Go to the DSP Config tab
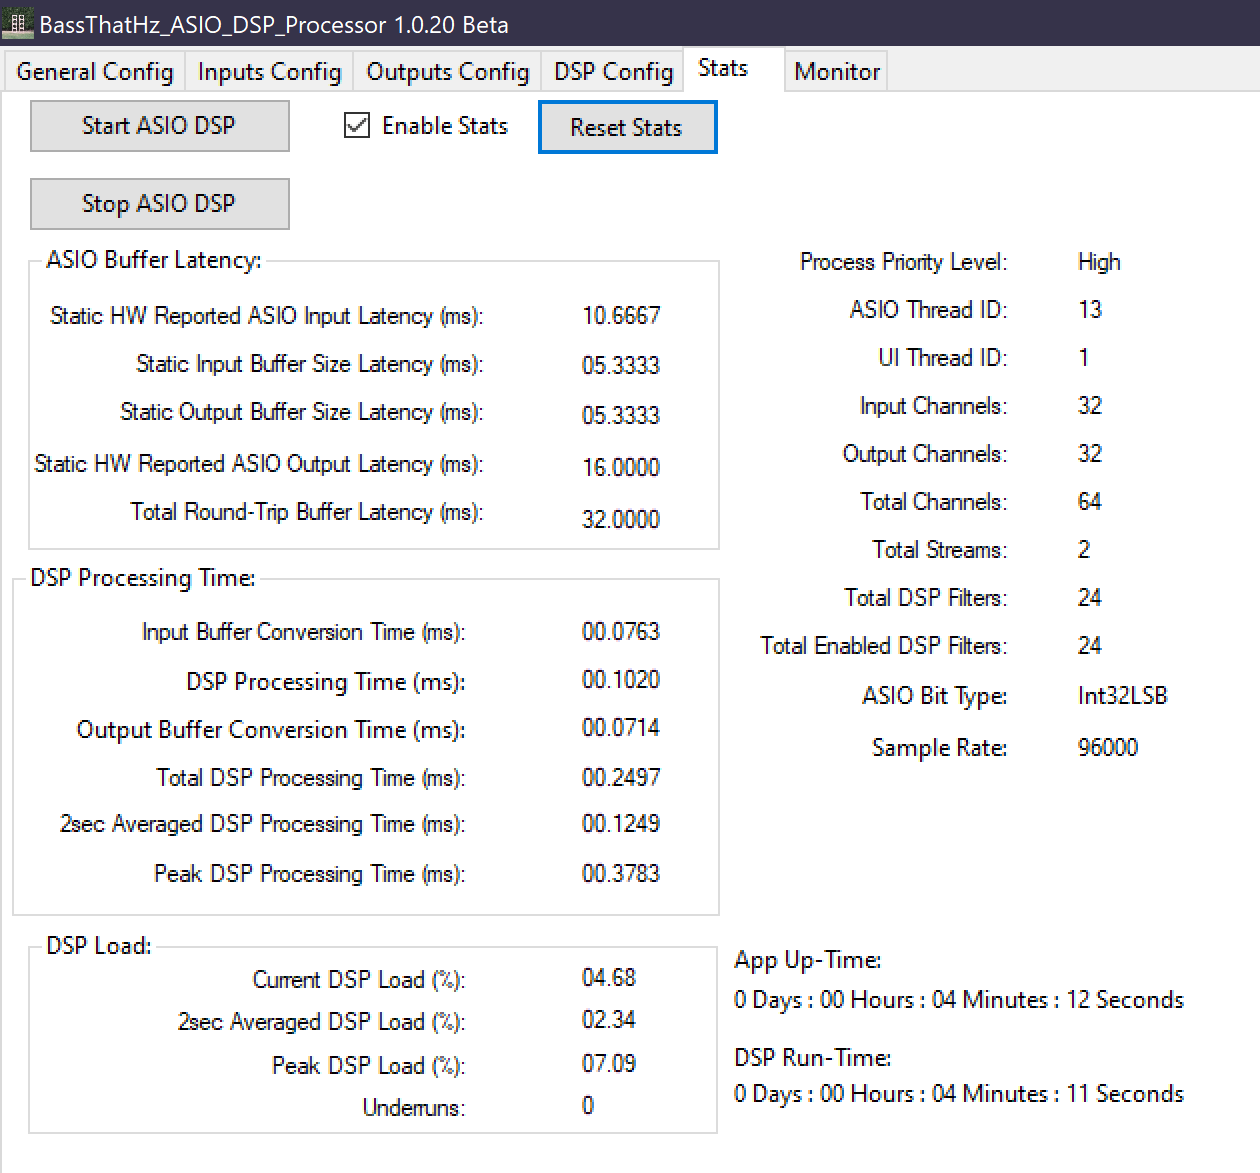The image size is (1260, 1173). 613,72
